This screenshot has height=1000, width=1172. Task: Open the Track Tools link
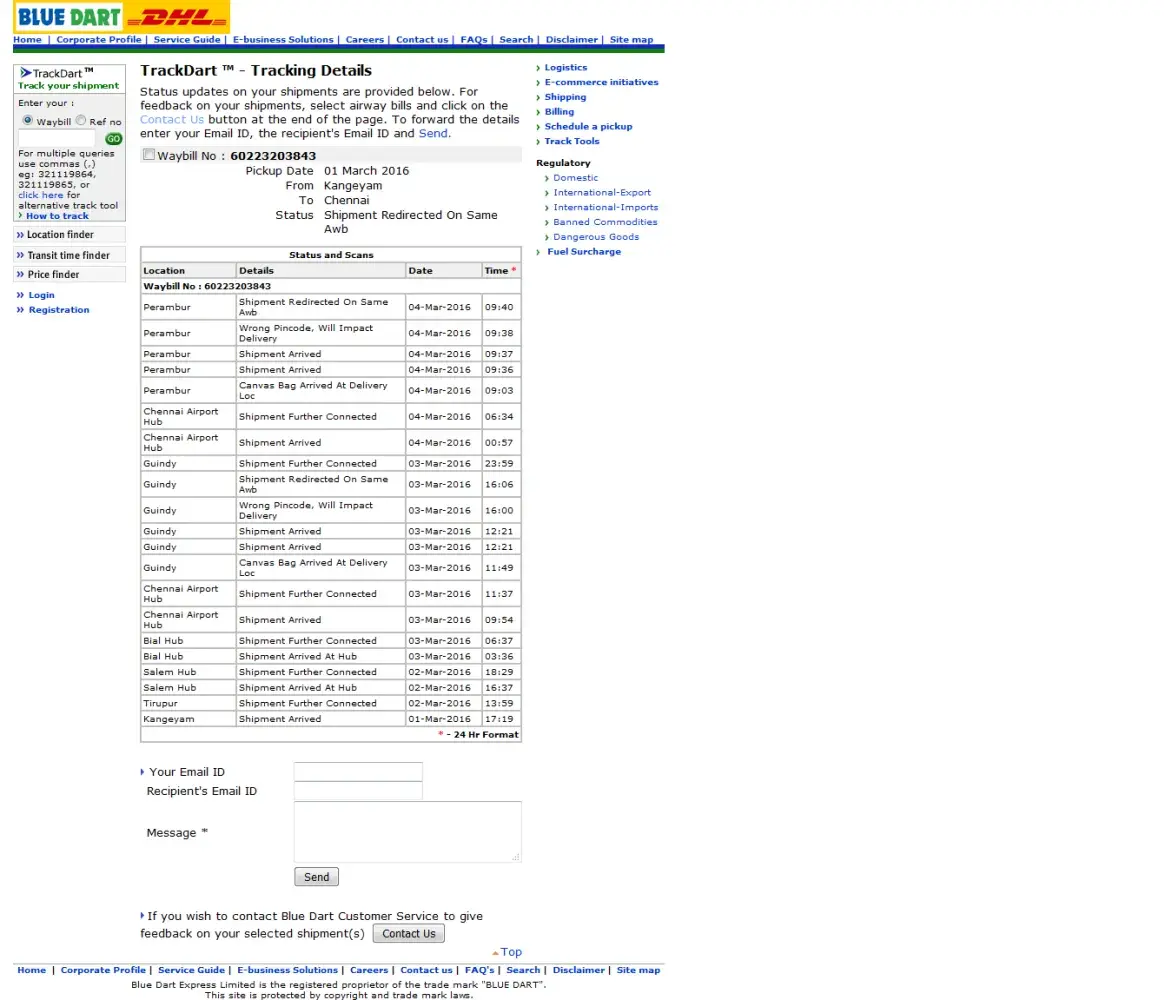[x=572, y=141]
